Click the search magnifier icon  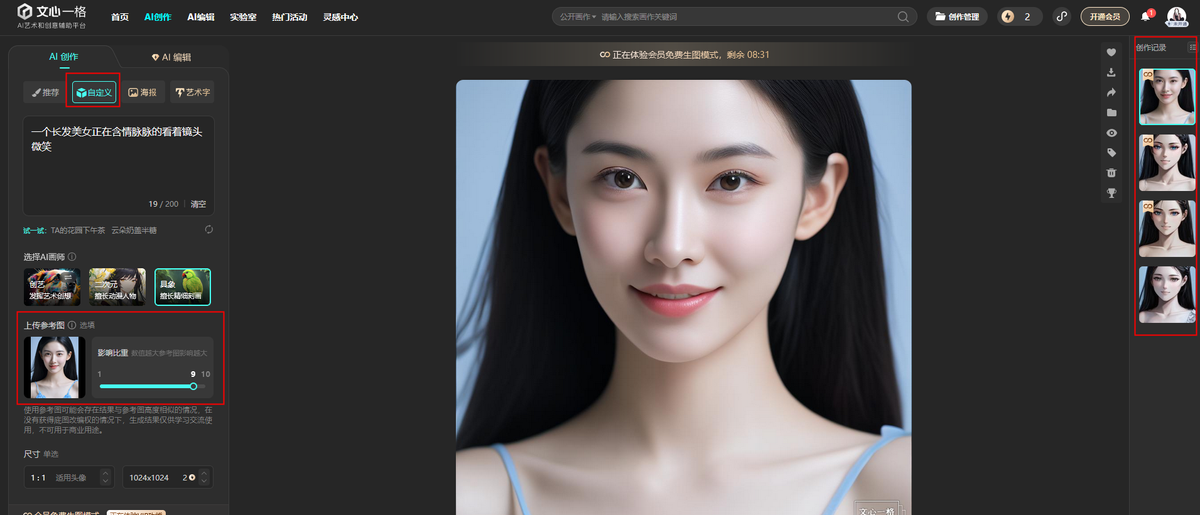click(x=903, y=17)
